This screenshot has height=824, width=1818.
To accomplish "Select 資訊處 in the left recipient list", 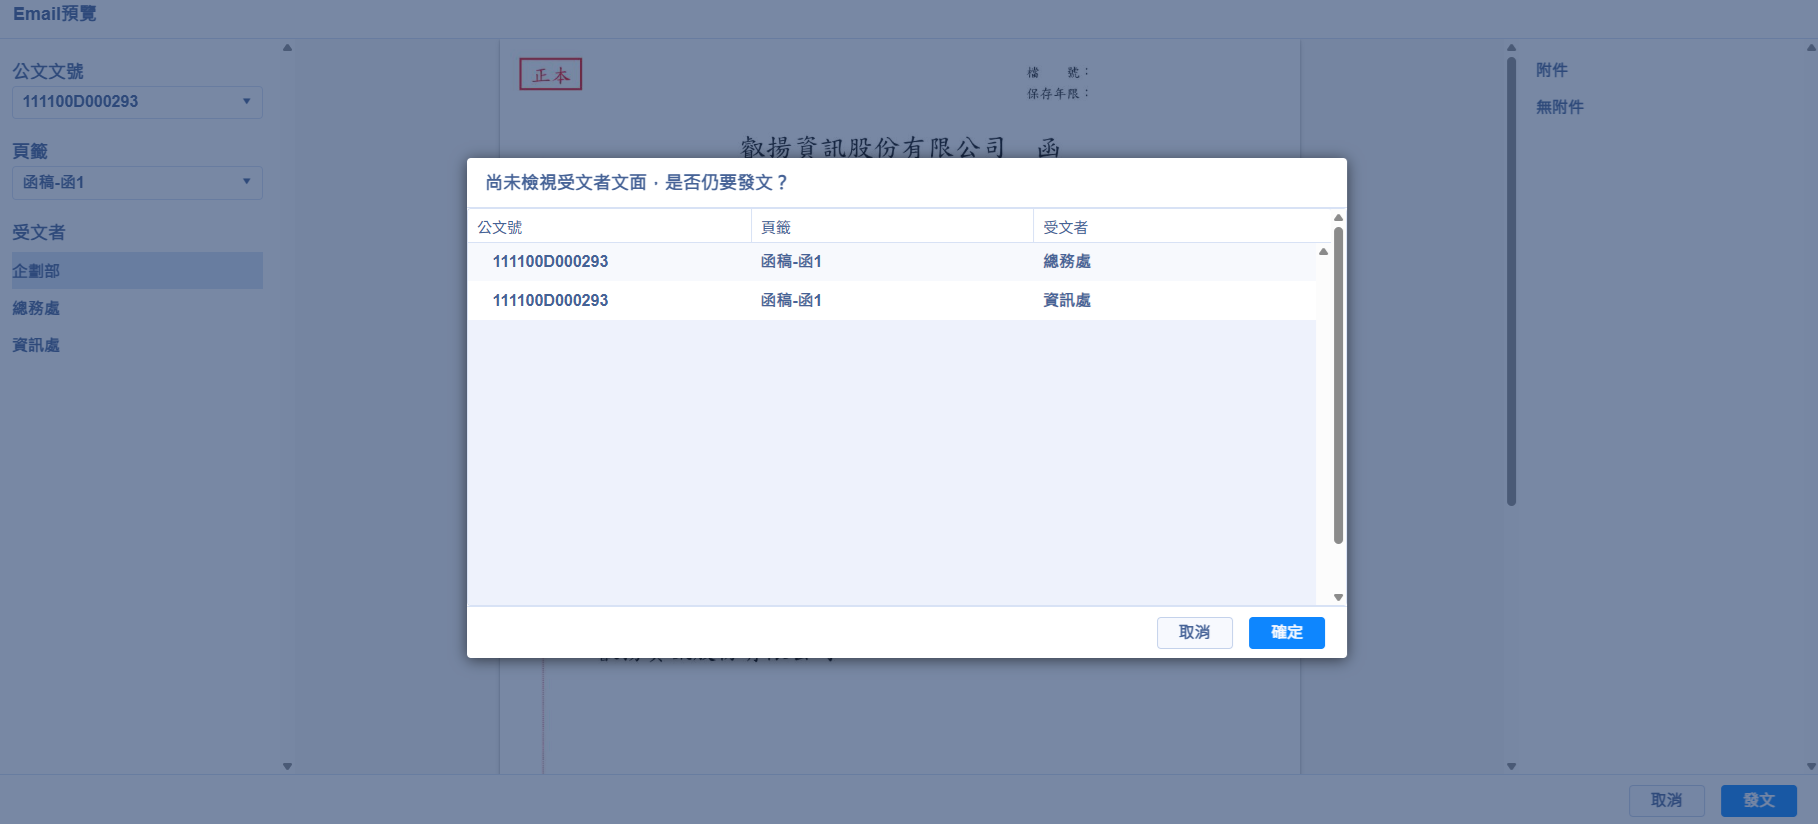I will [x=36, y=345].
